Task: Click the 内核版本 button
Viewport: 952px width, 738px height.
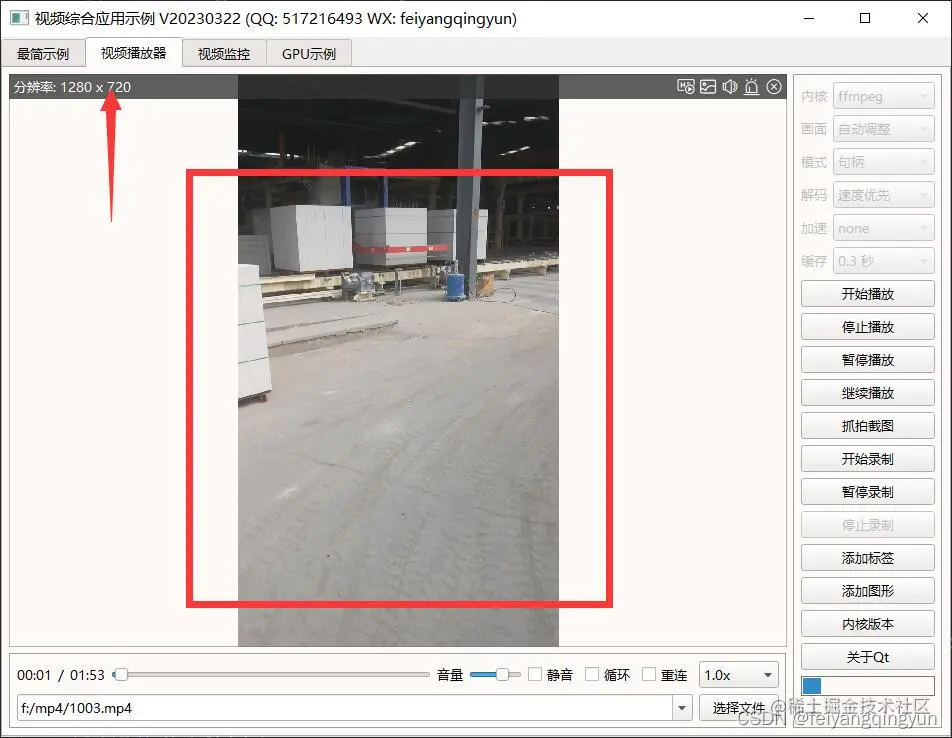Action: (868, 624)
